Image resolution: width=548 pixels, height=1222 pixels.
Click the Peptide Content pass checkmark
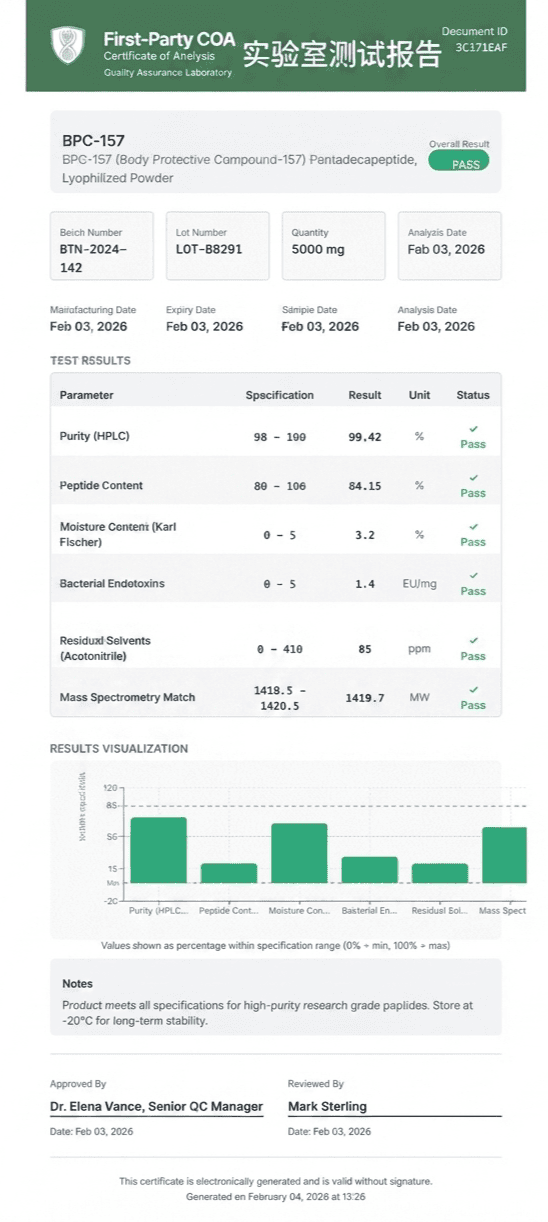(473, 478)
